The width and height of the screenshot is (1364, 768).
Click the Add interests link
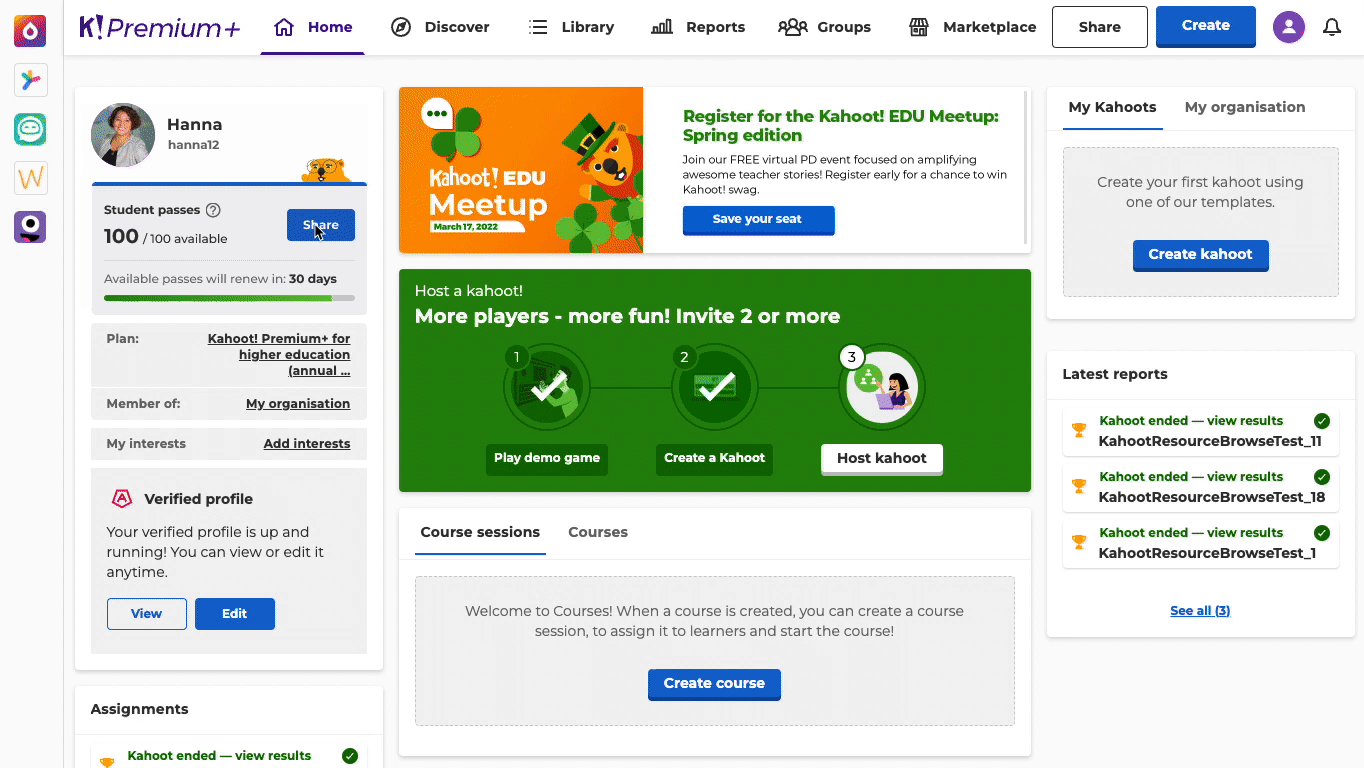click(307, 444)
